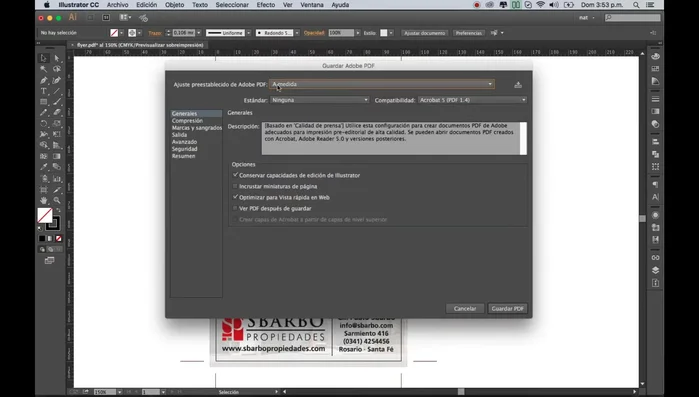
Task: Click the stroke weight value field
Action: click(183, 33)
